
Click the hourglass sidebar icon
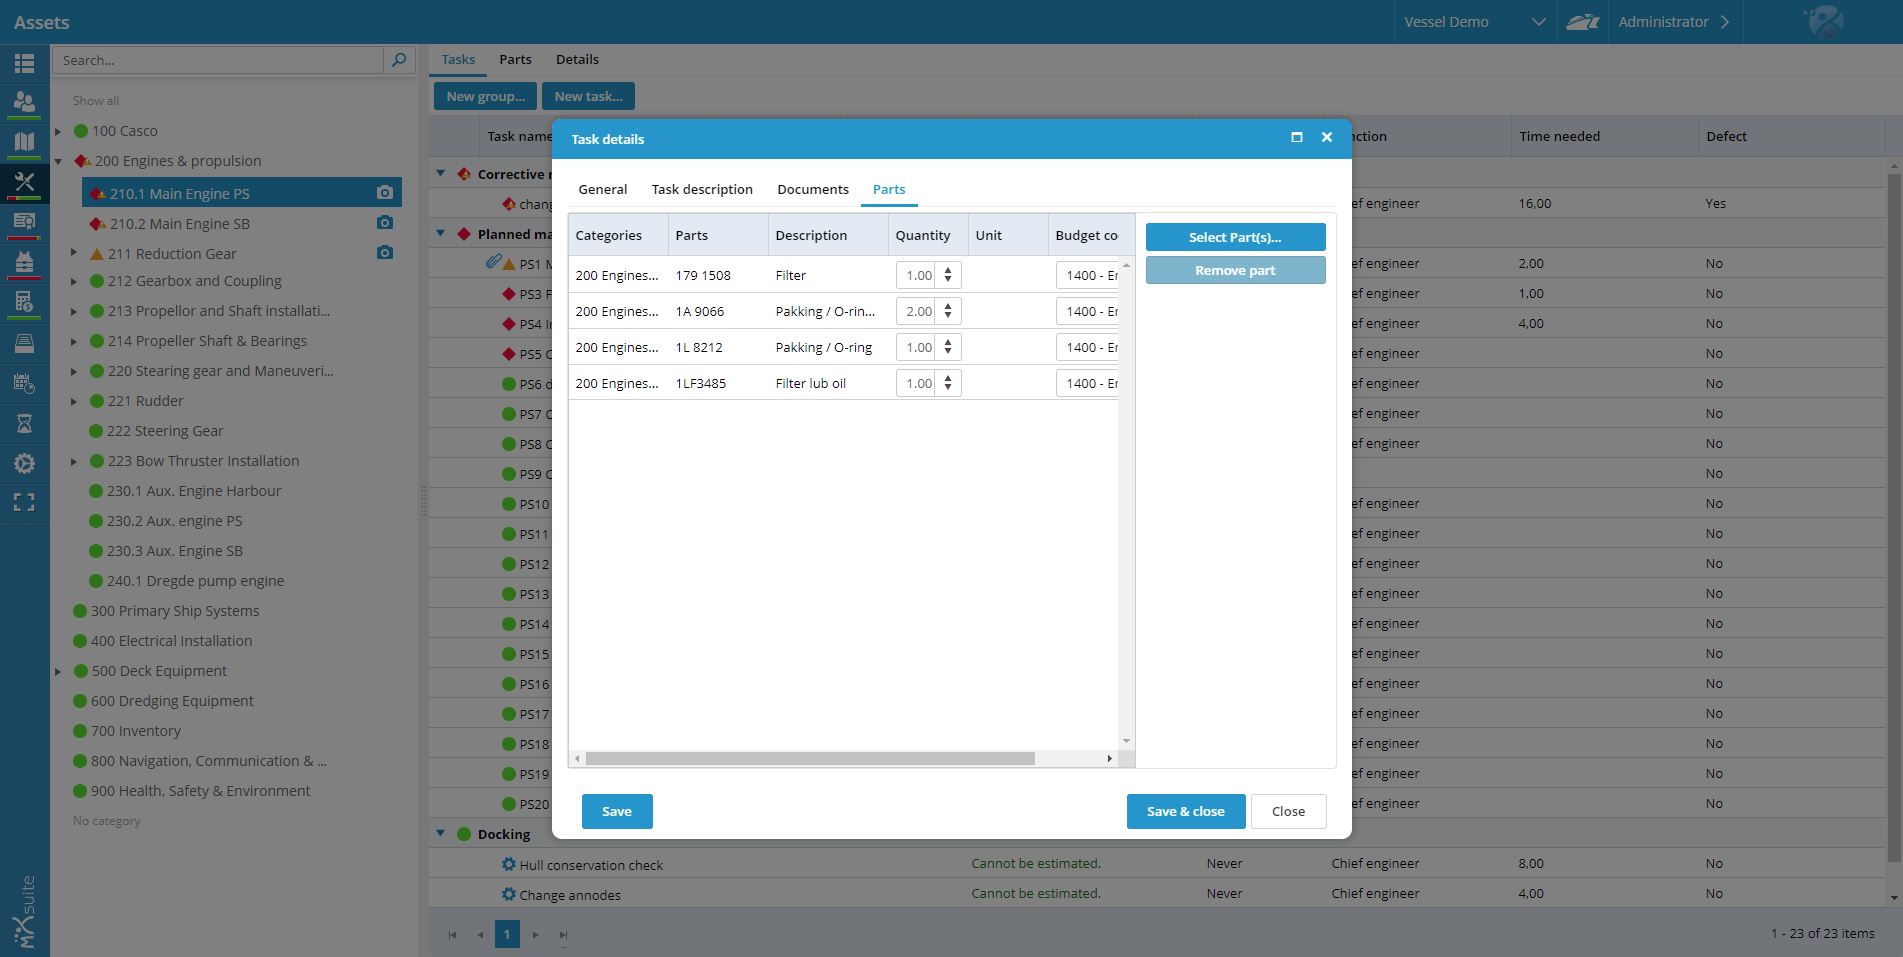pyautogui.click(x=24, y=424)
